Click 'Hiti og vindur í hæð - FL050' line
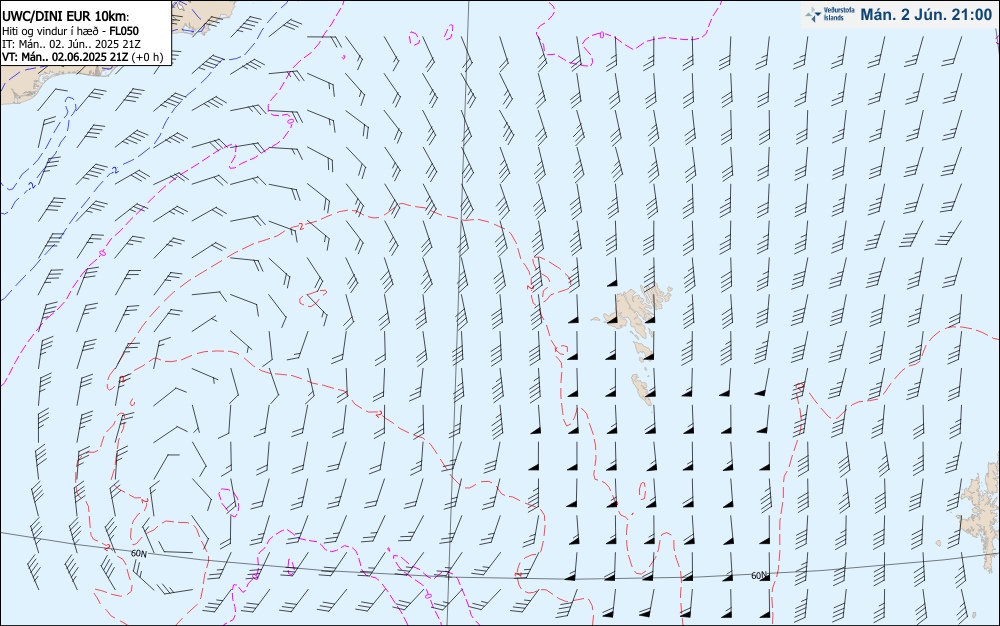This screenshot has height=626, width=1000. coord(70,31)
